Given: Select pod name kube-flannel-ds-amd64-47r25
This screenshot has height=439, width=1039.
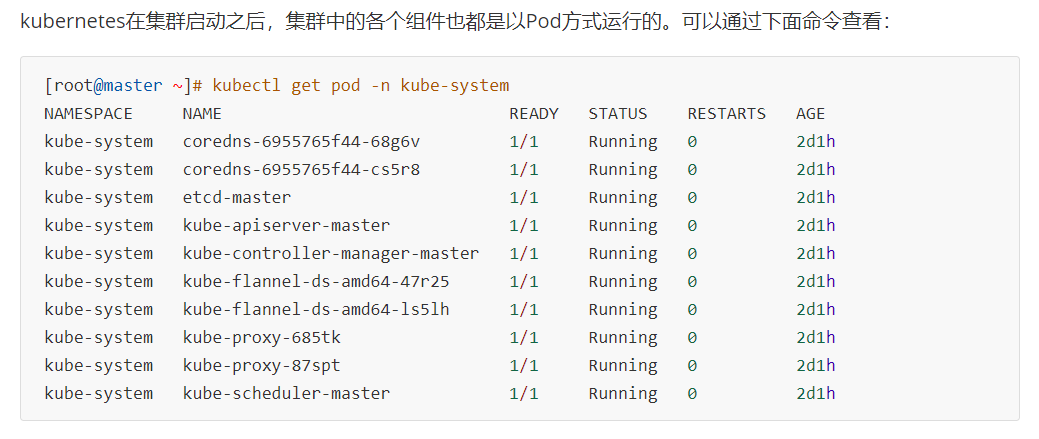Looking at the screenshot, I should tap(316, 281).
